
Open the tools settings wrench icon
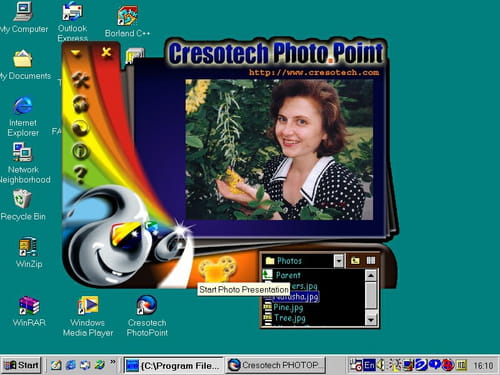point(81,80)
